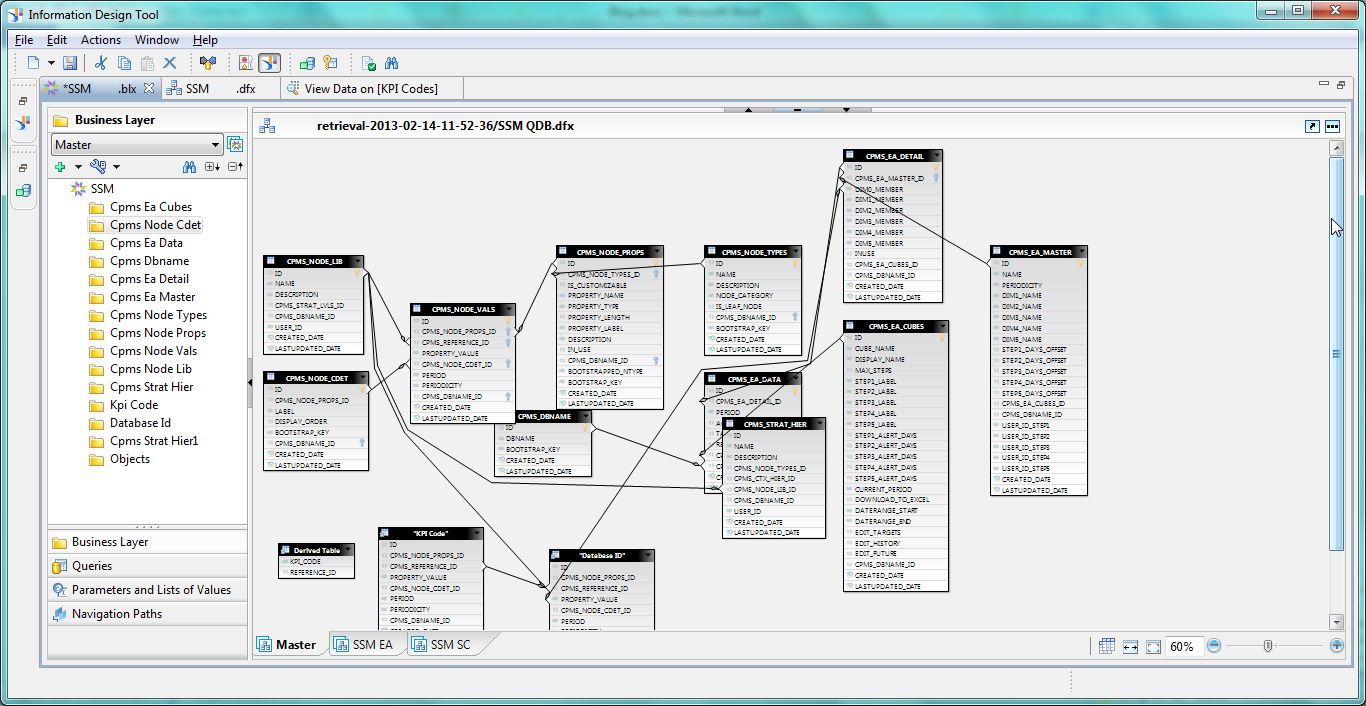Open the Master view dropdown
The width and height of the screenshot is (1366, 706).
coord(215,145)
